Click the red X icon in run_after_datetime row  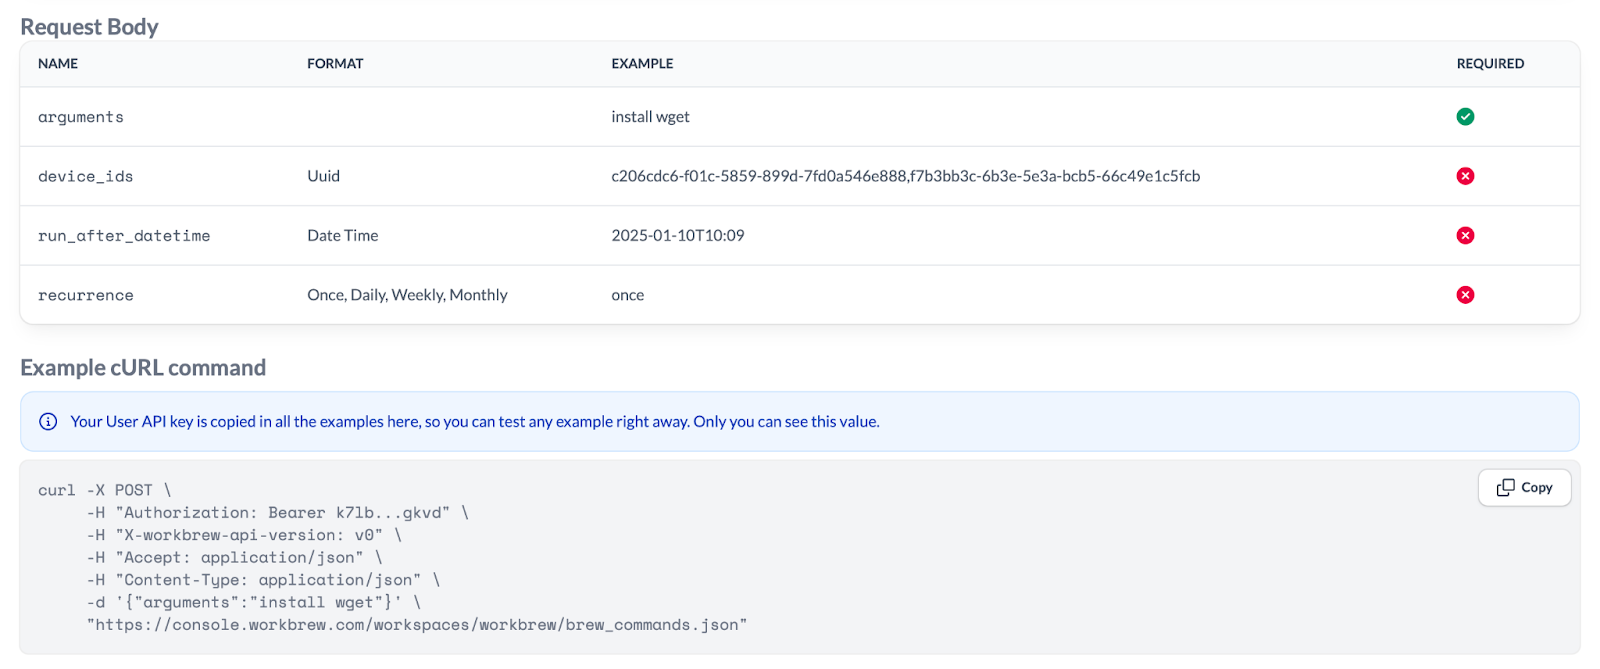pyautogui.click(x=1465, y=236)
